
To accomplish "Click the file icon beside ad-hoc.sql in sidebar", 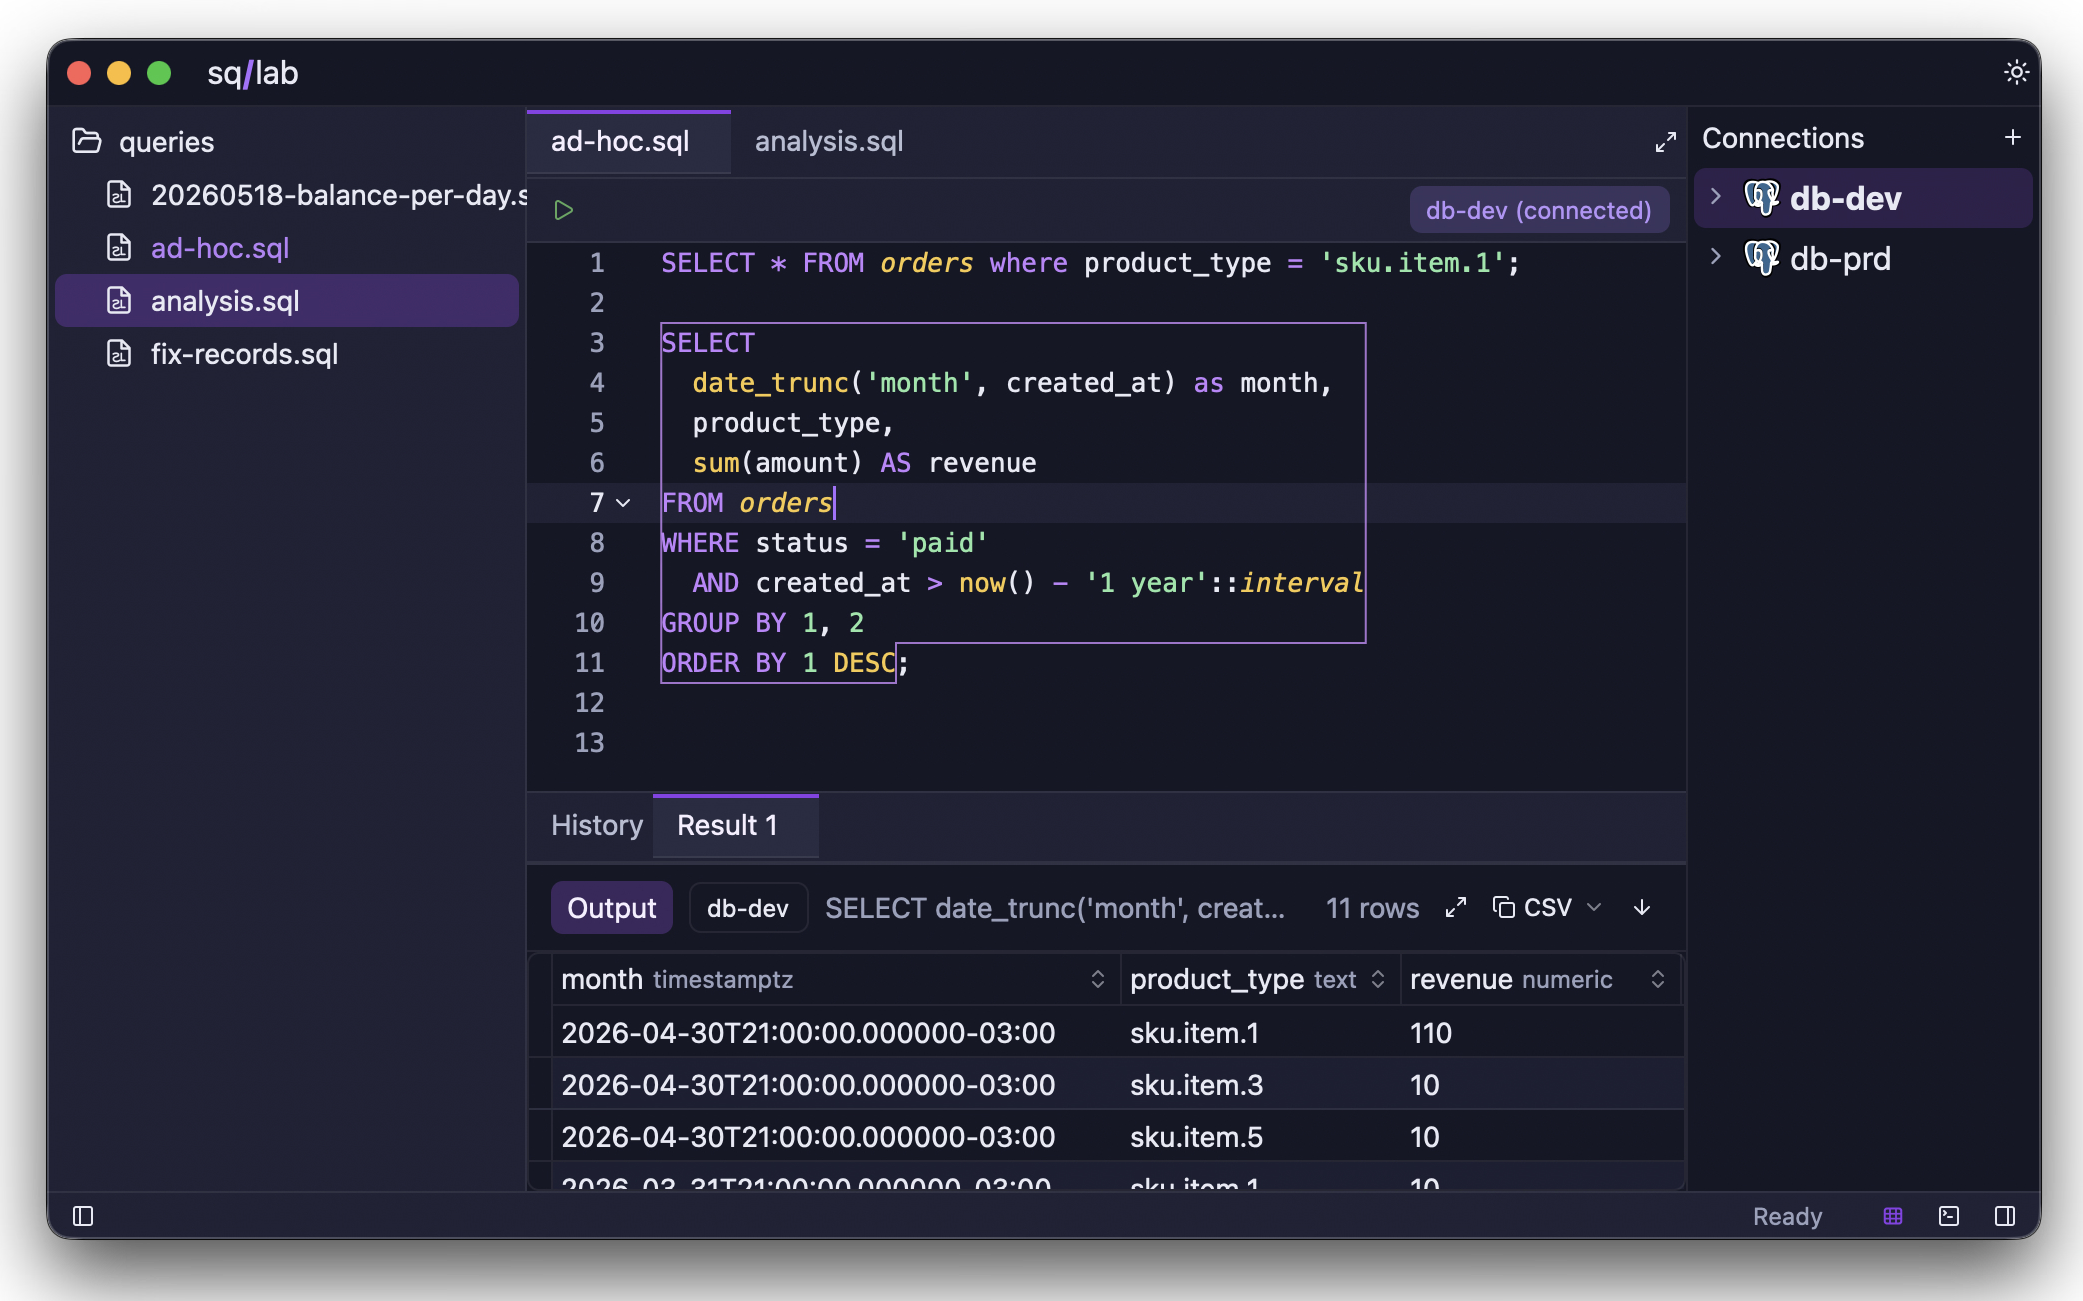I will pyautogui.click(x=119, y=247).
